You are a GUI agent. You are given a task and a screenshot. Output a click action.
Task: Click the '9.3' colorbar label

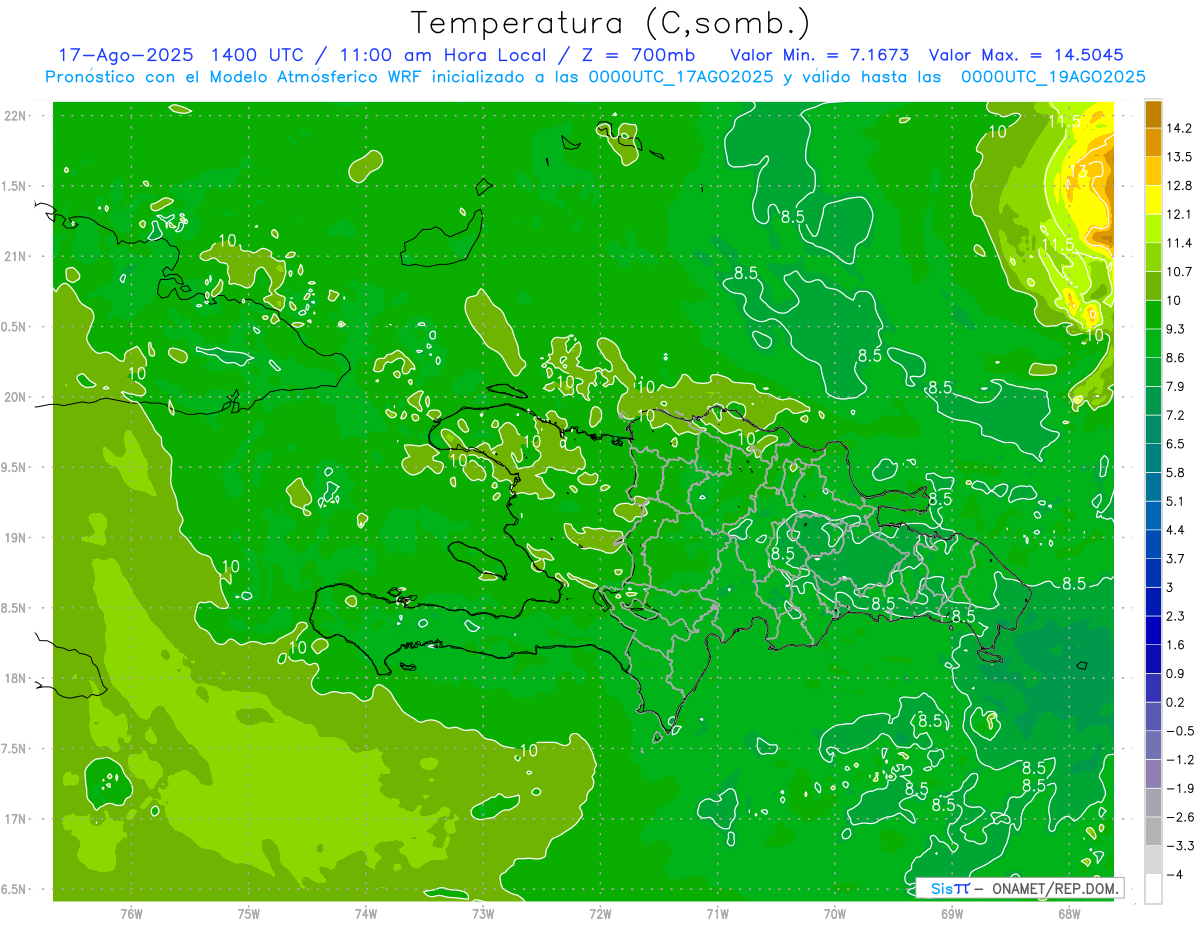(x=1176, y=329)
